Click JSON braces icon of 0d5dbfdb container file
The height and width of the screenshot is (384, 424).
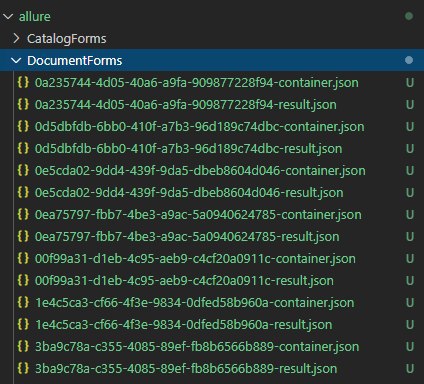[x=23, y=126]
